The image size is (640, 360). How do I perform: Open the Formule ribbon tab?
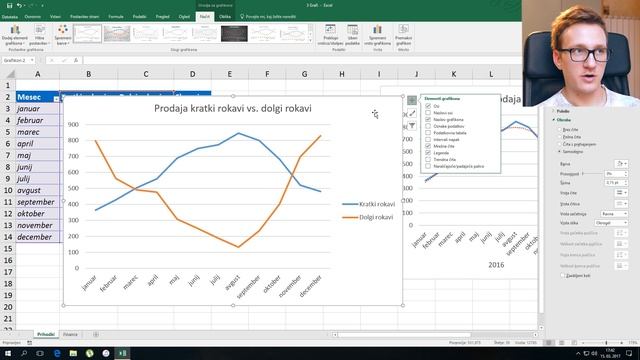click(x=116, y=17)
